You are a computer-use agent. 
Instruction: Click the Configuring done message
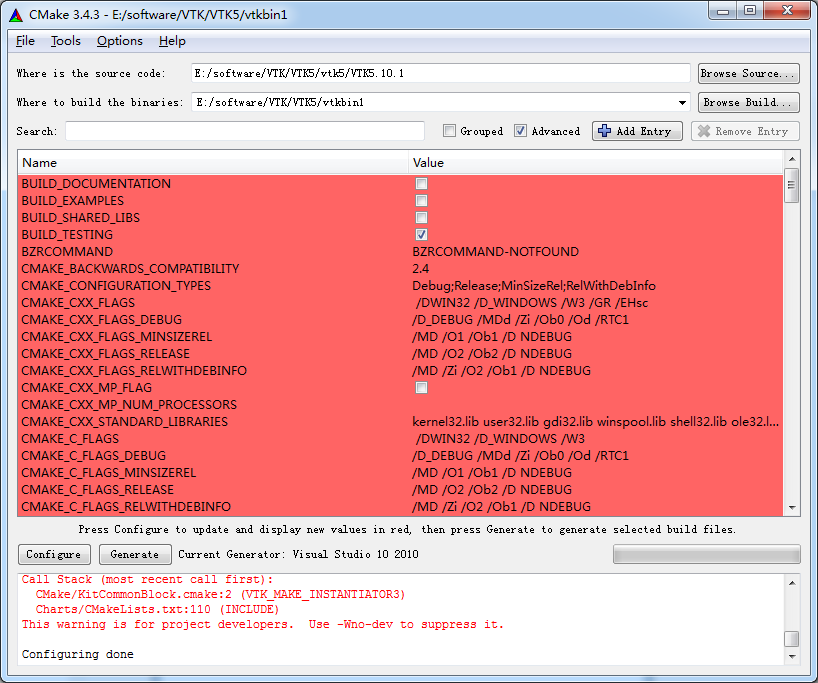pos(78,654)
